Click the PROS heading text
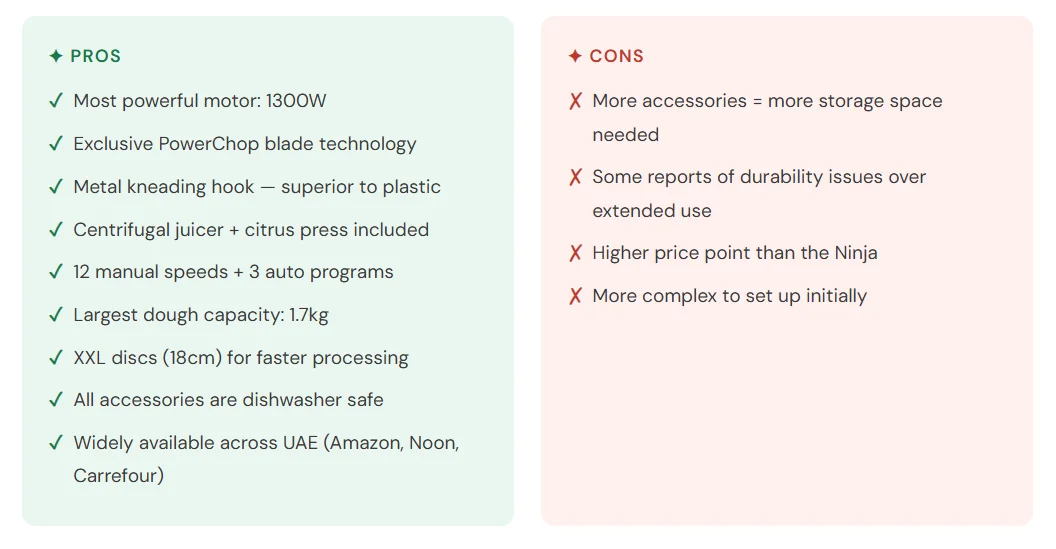 (96, 57)
